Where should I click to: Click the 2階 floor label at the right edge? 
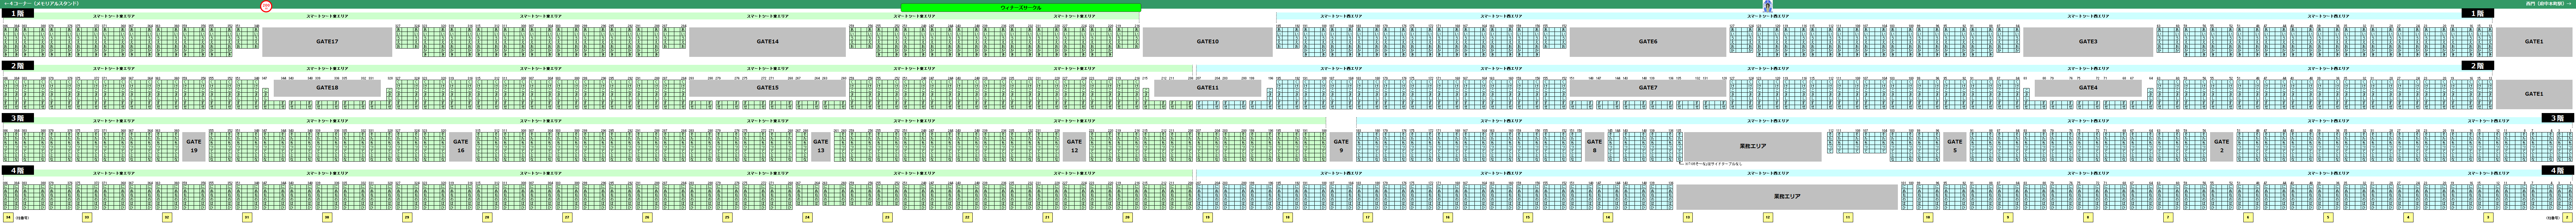tap(2478, 66)
